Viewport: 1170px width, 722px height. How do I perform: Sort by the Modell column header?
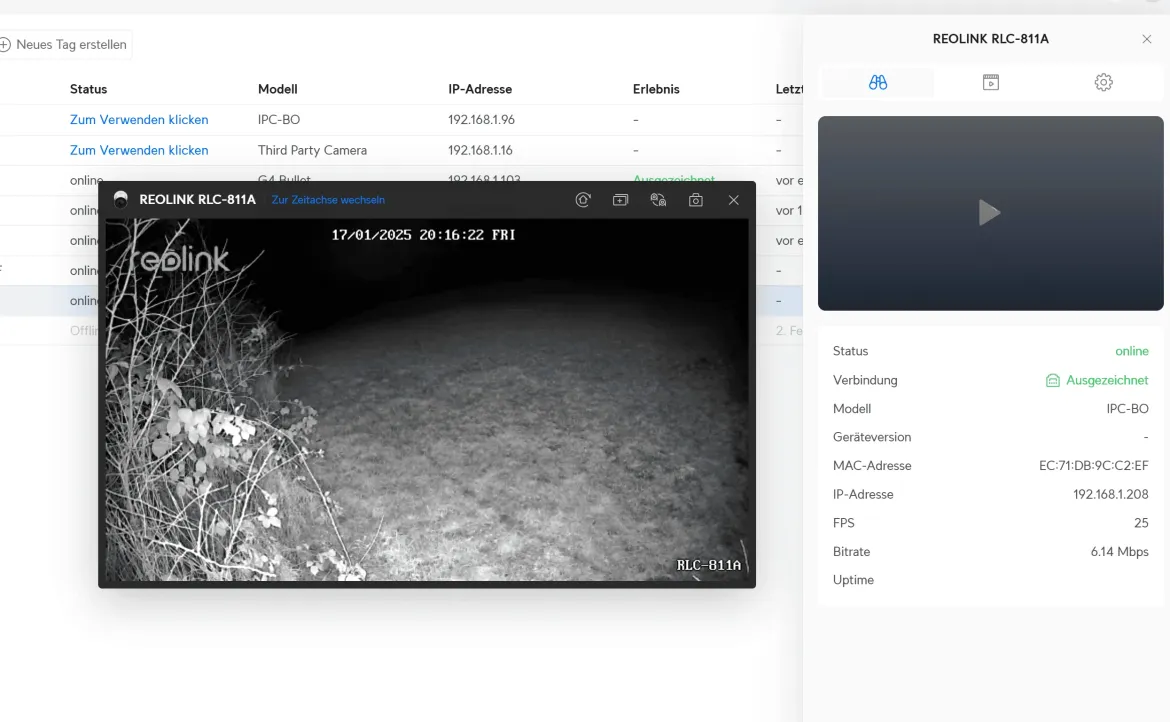tap(278, 89)
